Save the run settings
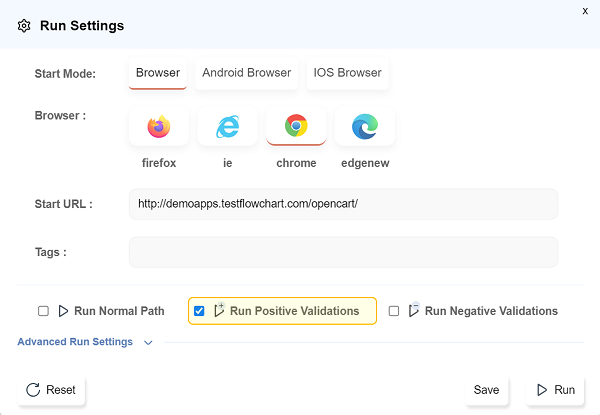600x415 pixels. (487, 390)
